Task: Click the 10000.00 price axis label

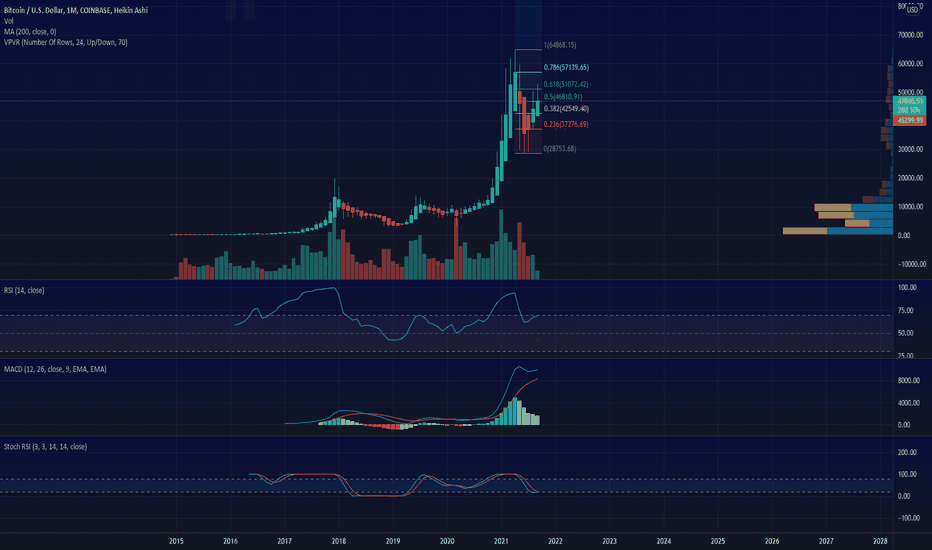Action: tap(911, 207)
